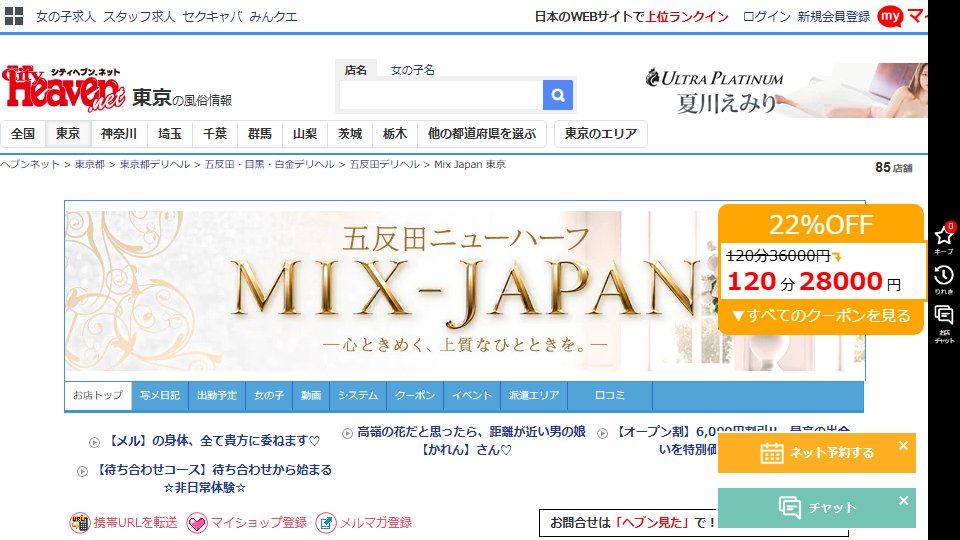
Task: Click play icon beside 高嶺の花 headline
Action: pyautogui.click(x=347, y=433)
